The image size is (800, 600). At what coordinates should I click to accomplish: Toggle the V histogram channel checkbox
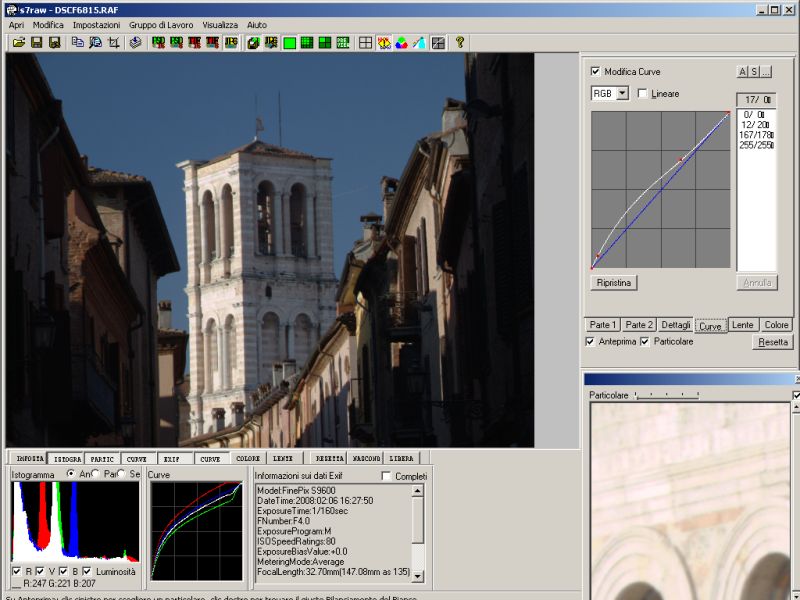click(40, 571)
